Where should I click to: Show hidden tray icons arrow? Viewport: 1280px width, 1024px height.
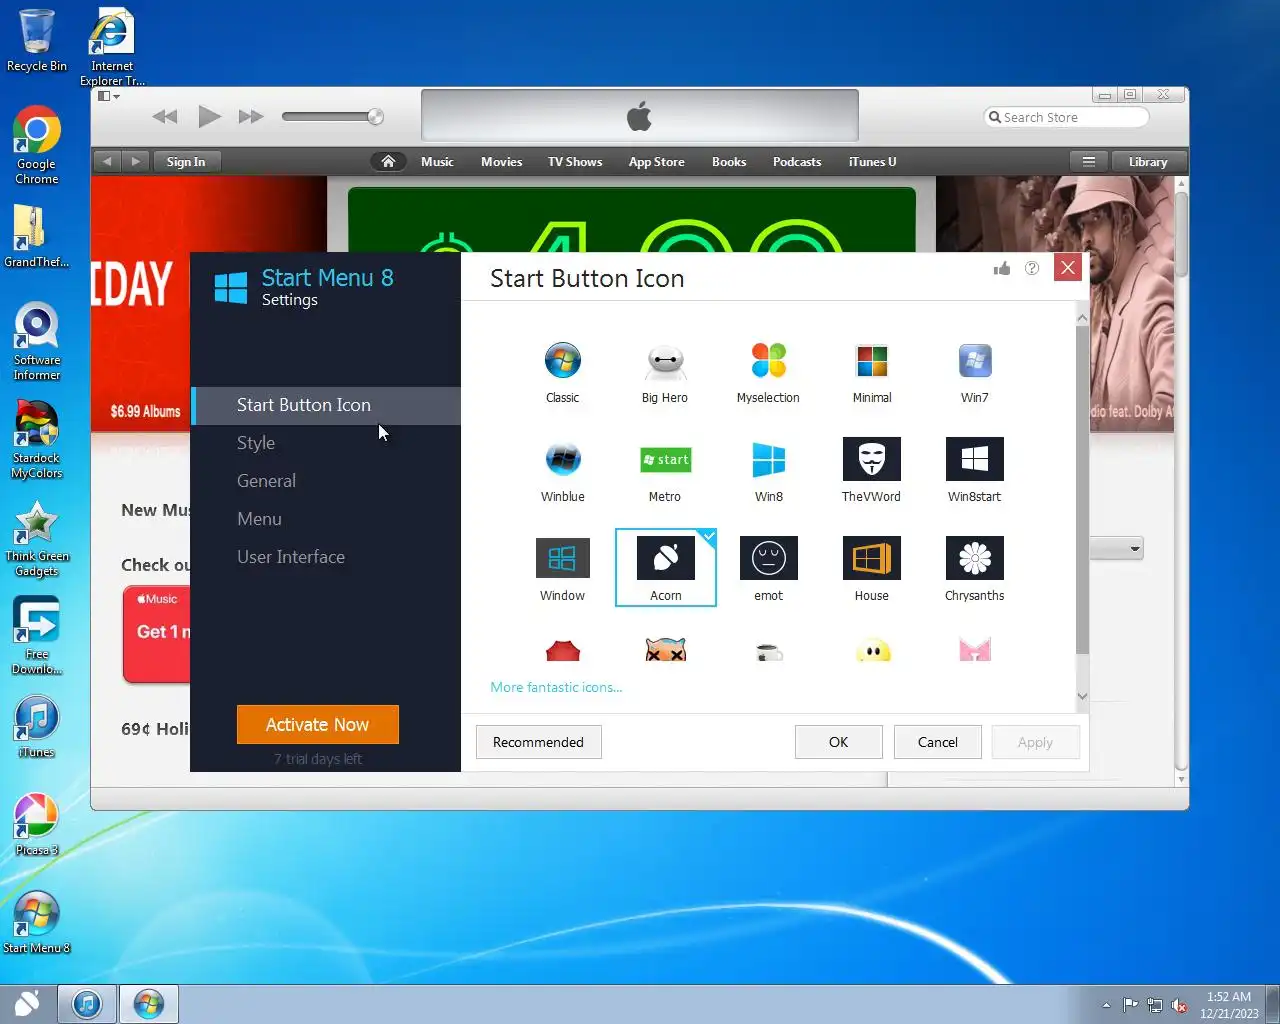tap(1106, 1005)
